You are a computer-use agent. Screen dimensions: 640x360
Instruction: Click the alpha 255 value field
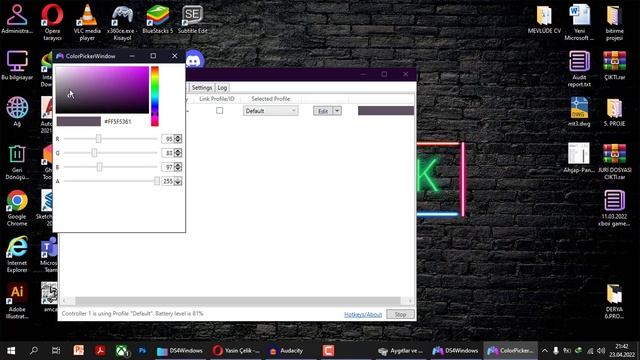pos(168,181)
